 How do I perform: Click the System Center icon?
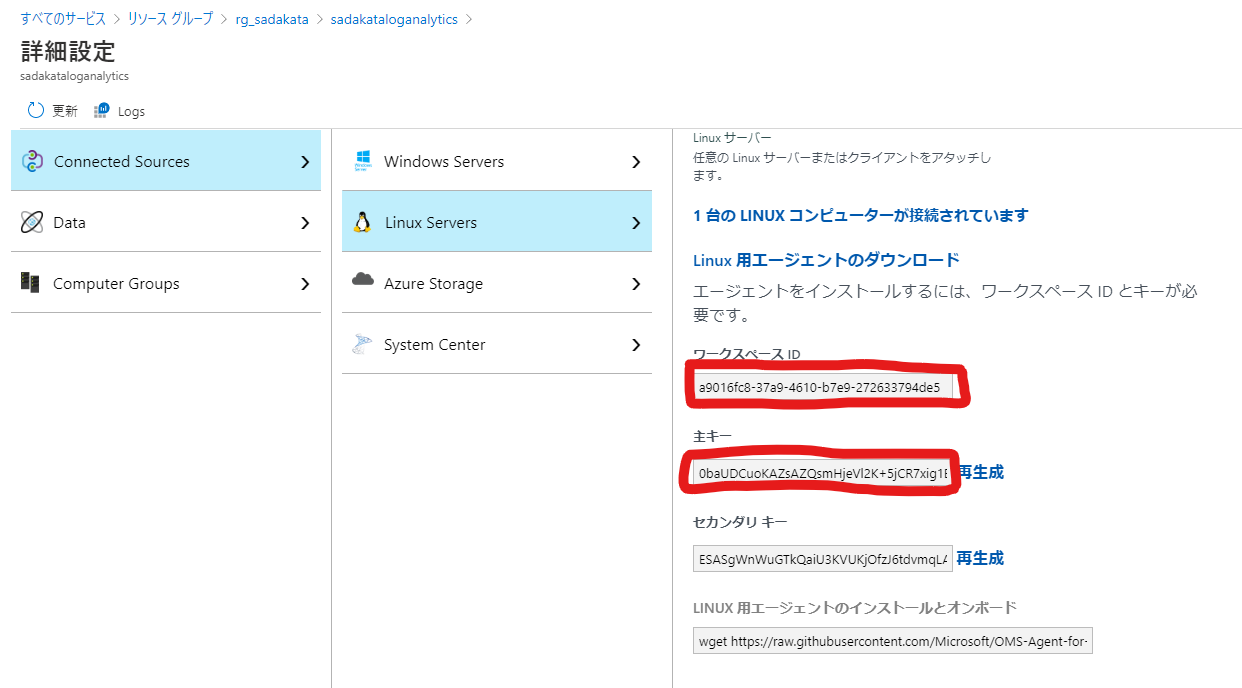point(362,344)
